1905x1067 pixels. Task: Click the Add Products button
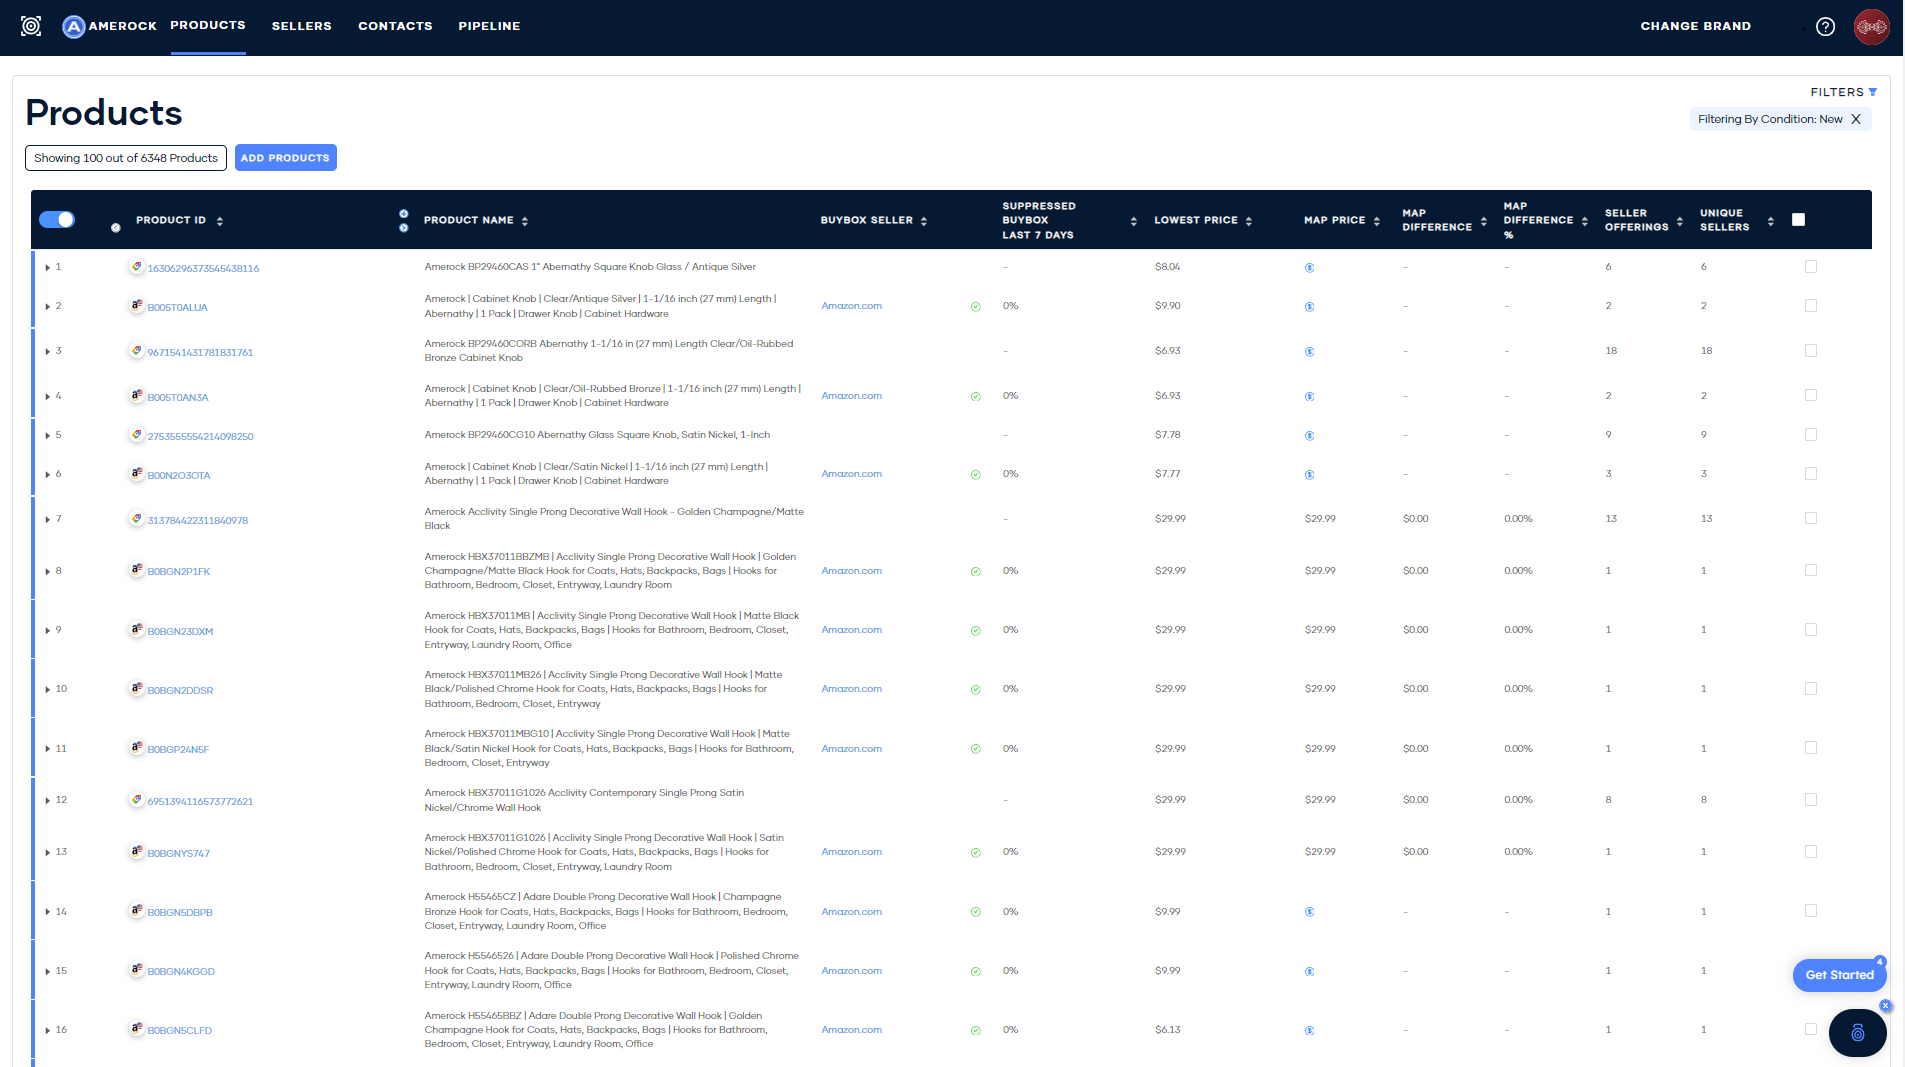pos(285,158)
